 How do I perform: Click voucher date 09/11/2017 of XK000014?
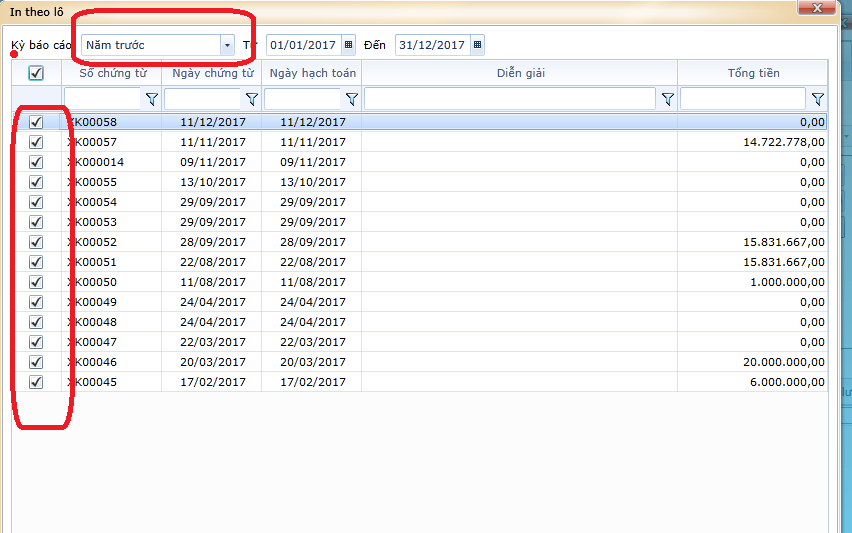tap(212, 162)
